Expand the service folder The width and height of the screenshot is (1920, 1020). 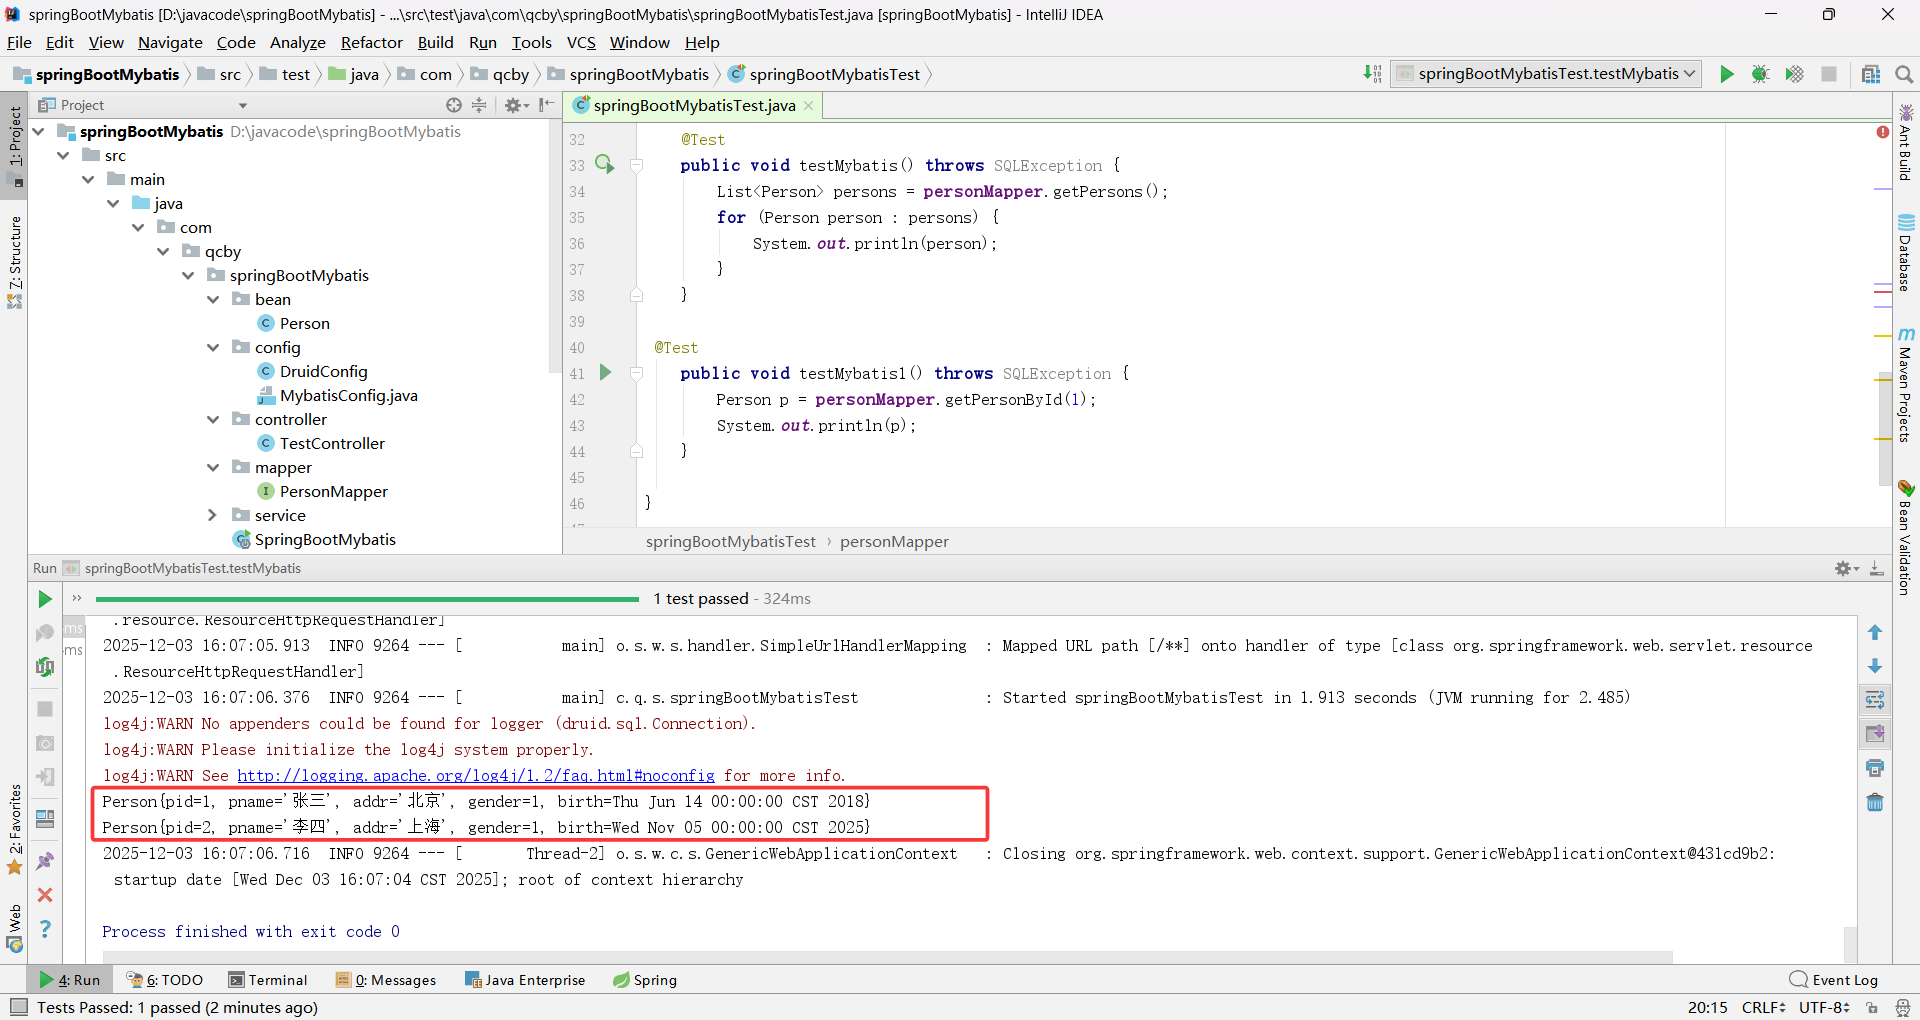click(212, 515)
